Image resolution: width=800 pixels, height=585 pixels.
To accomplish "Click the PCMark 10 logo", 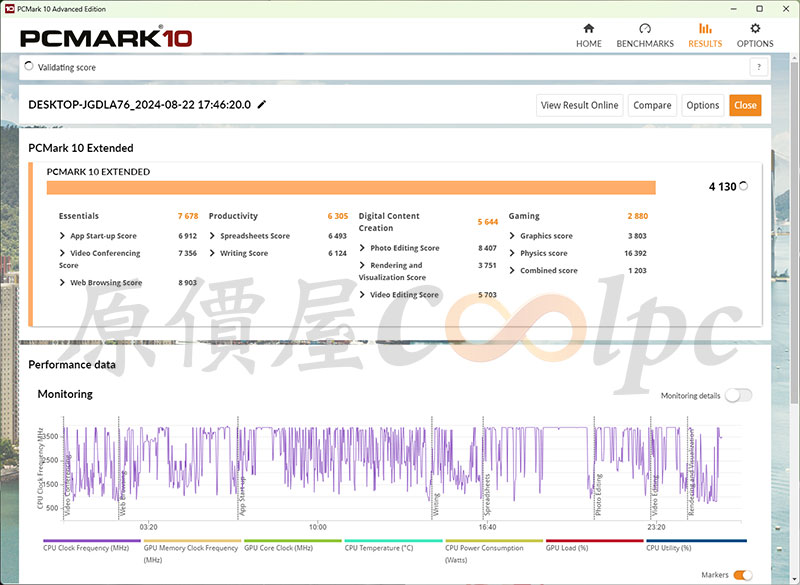I will tap(106, 38).
